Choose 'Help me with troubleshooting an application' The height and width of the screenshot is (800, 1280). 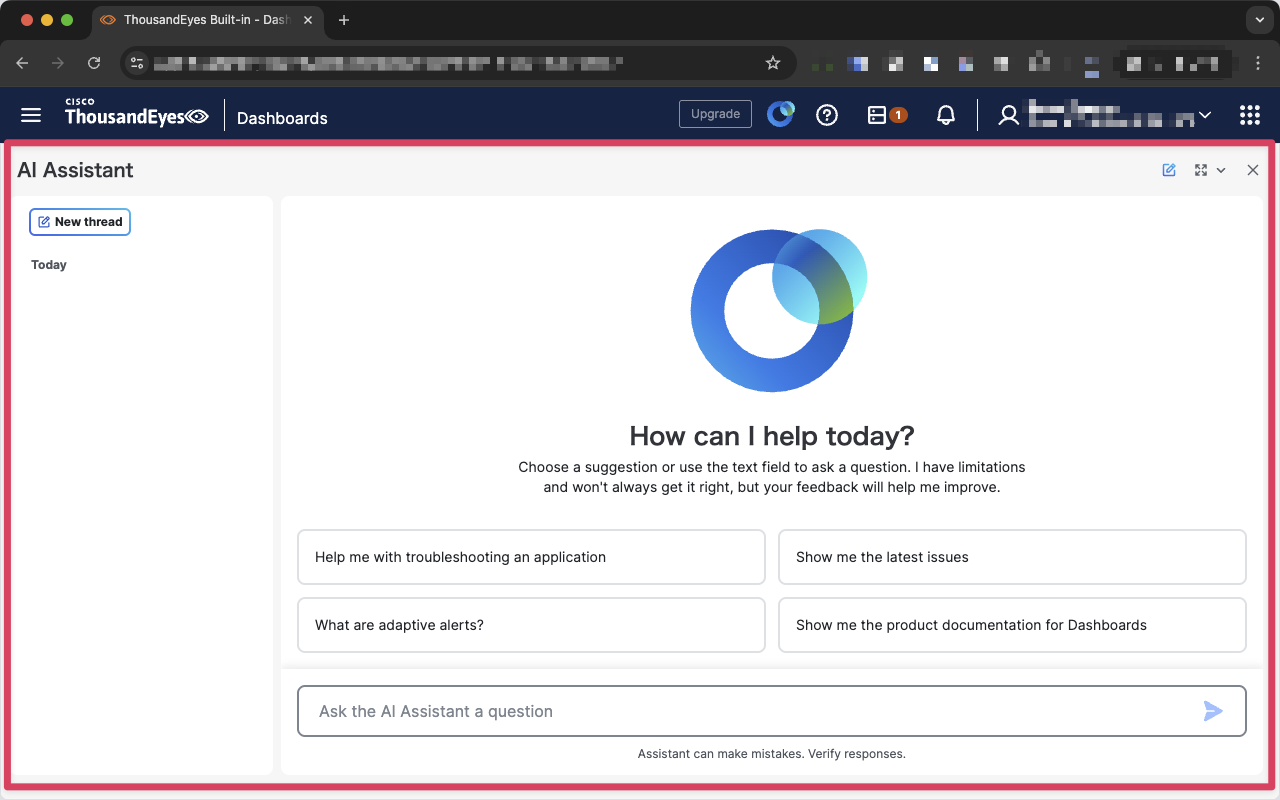coord(531,557)
